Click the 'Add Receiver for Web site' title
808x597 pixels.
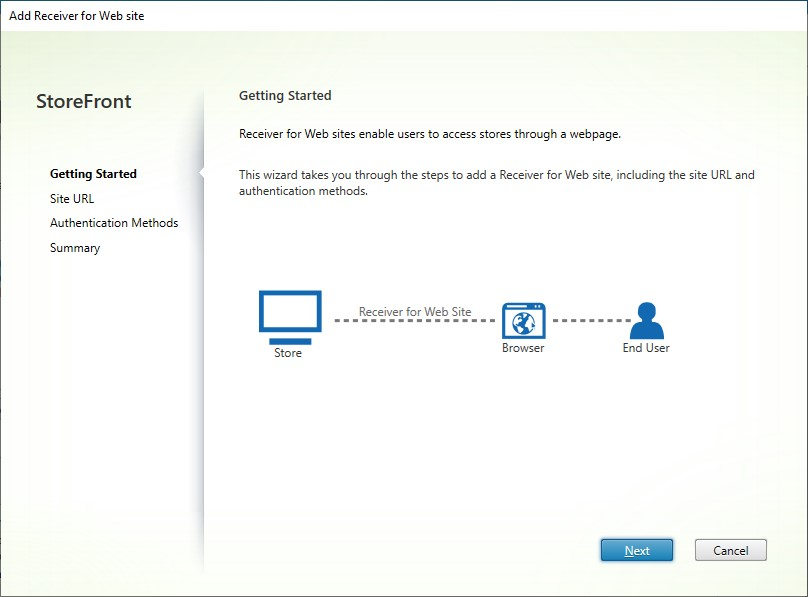(x=77, y=16)
